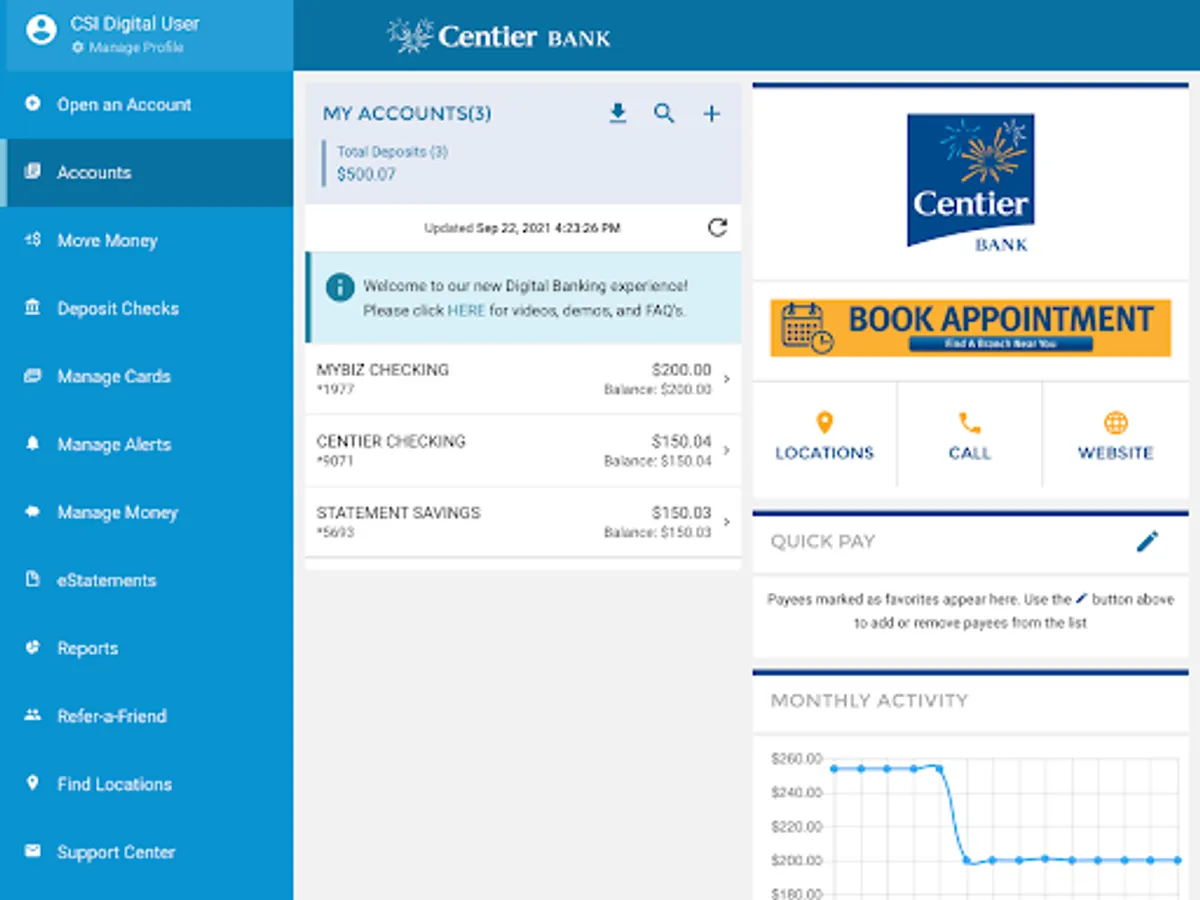
Task: Select the MYBIZ CHECKING account name
Action: coord(383,369)
